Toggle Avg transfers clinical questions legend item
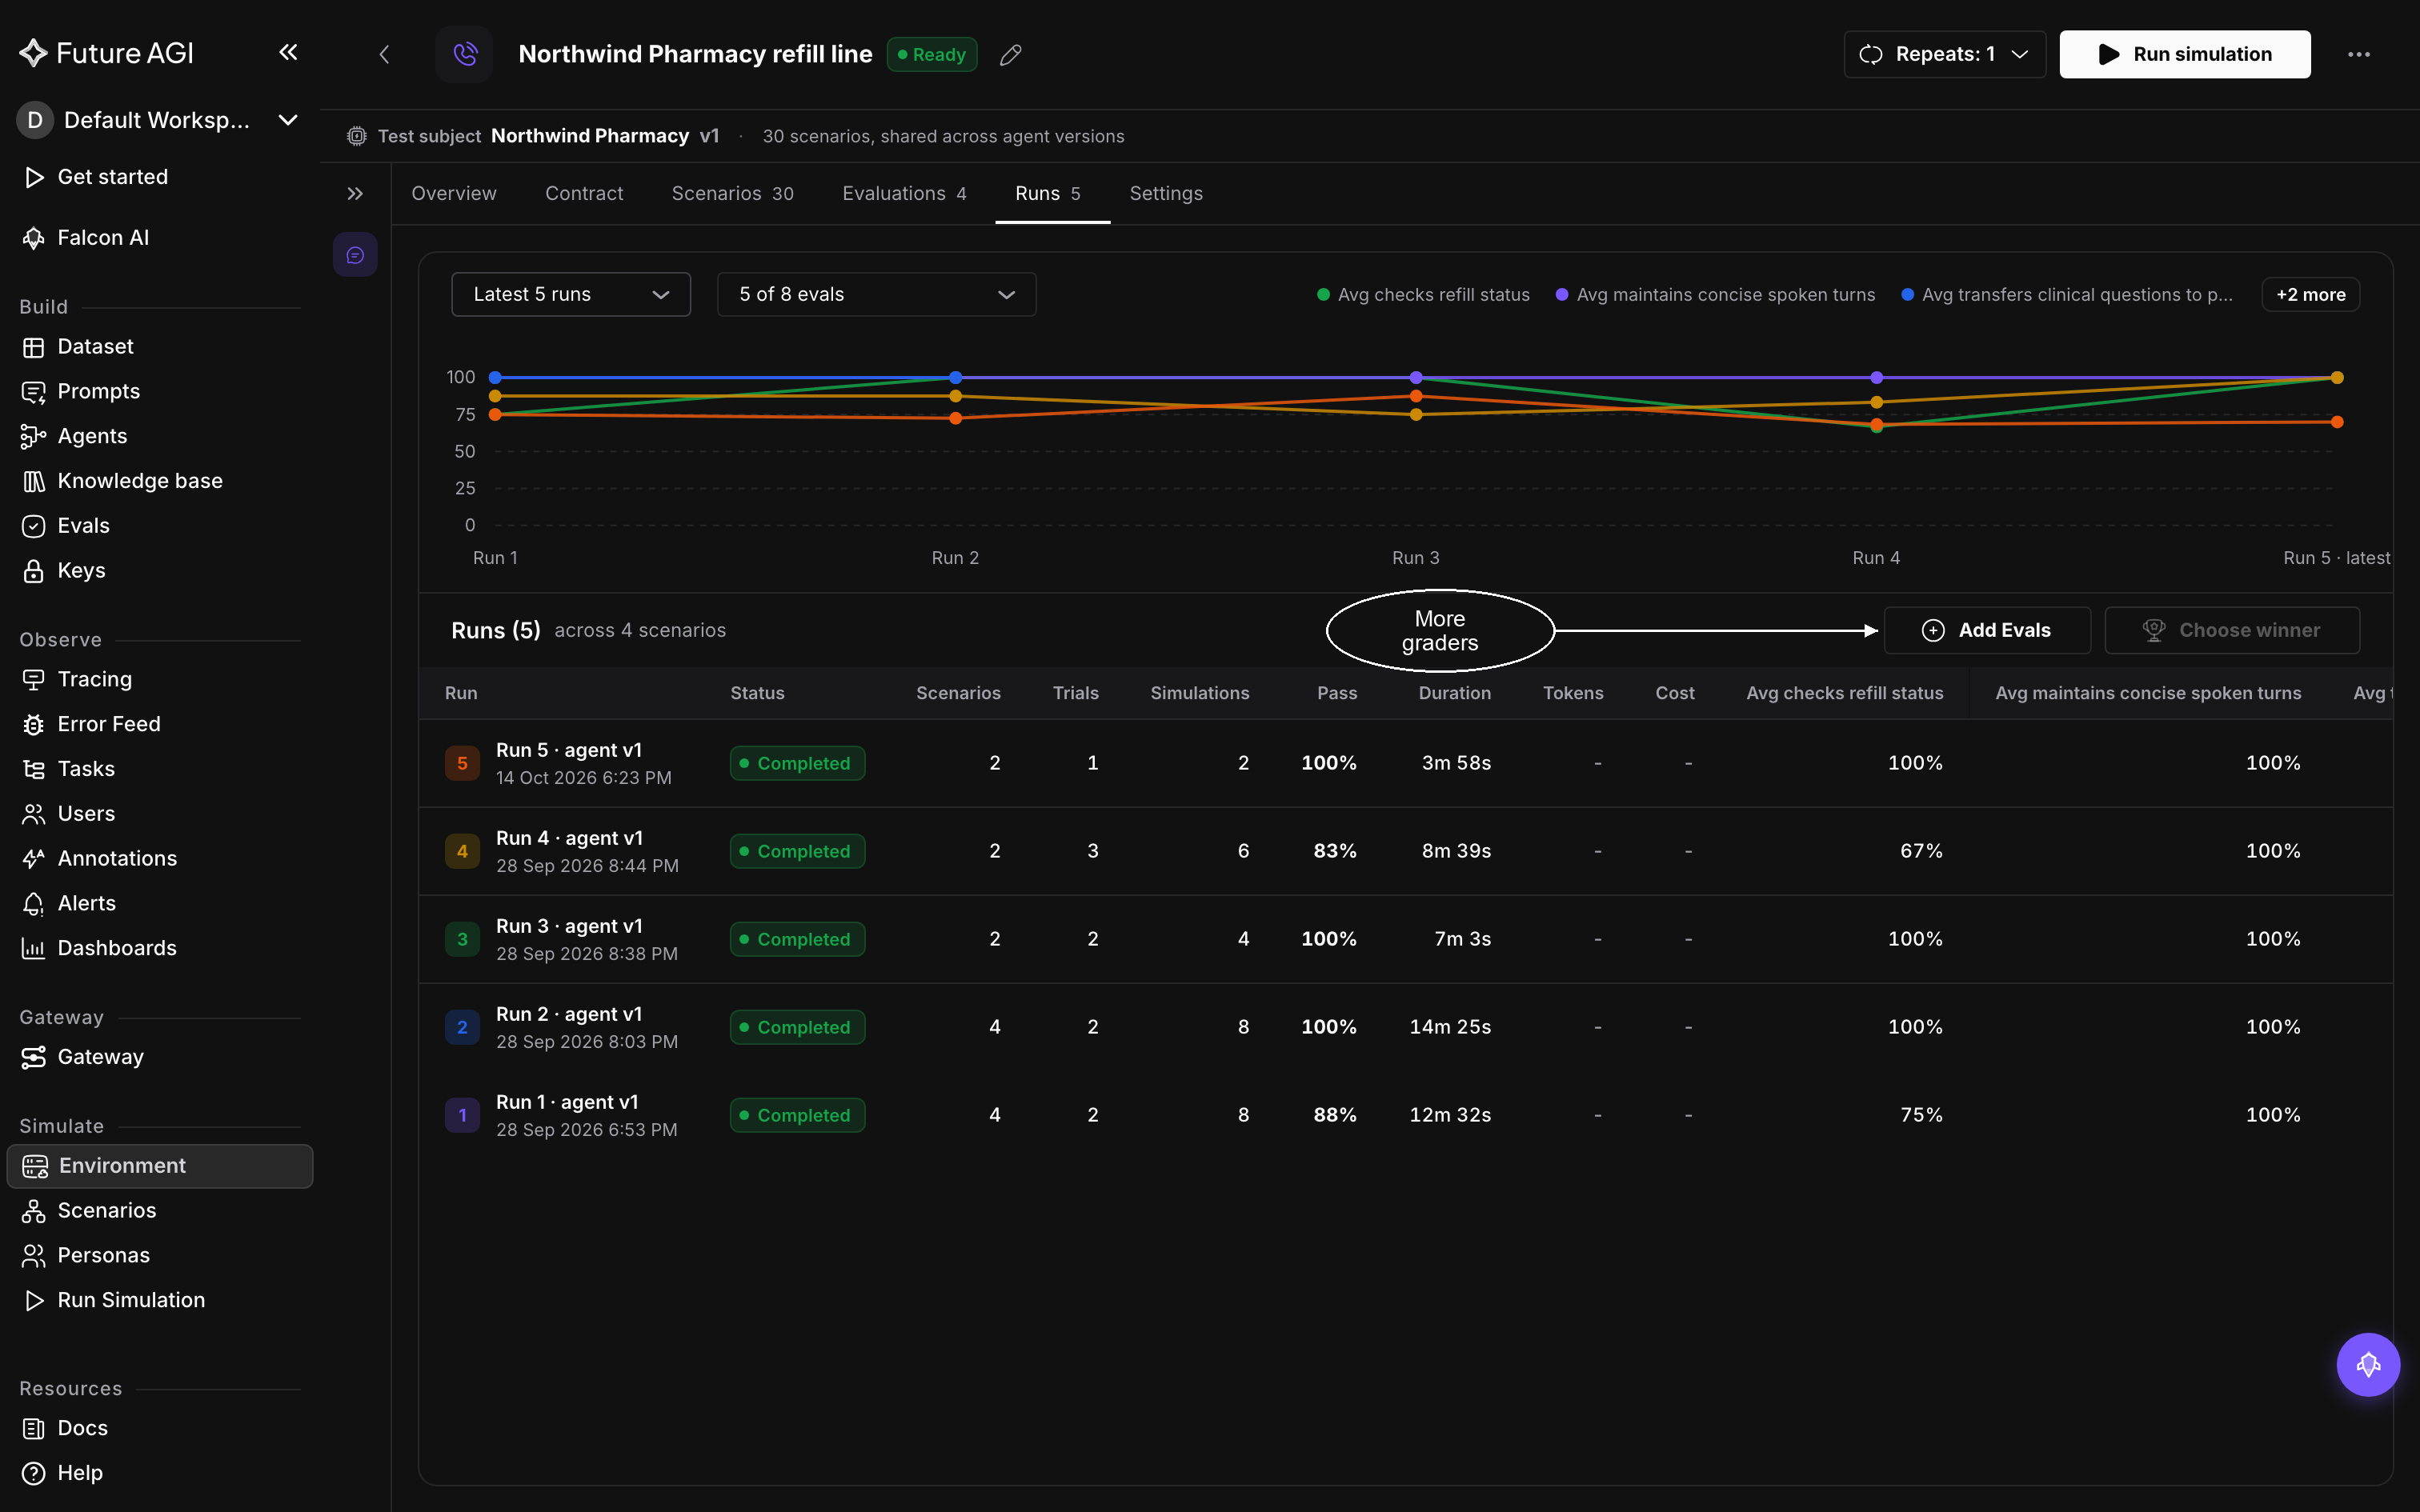 pyautogui.click(x=2066, y=295)
